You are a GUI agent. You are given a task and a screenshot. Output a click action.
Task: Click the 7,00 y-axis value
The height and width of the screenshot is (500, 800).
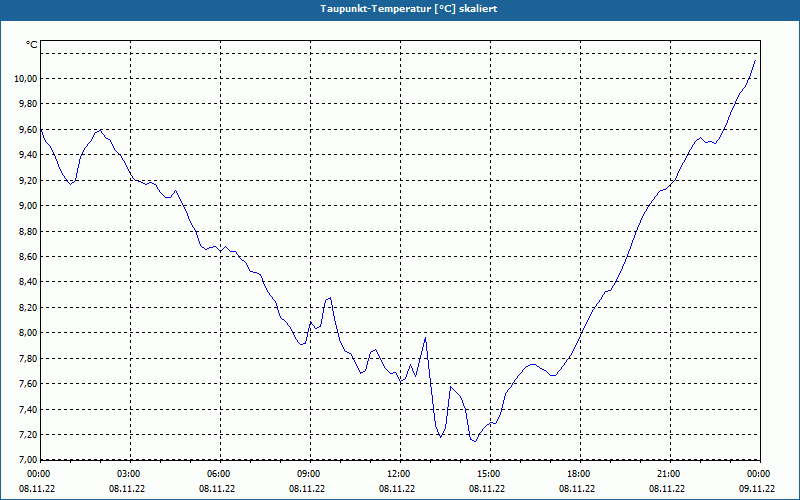(x=28, y=459)
